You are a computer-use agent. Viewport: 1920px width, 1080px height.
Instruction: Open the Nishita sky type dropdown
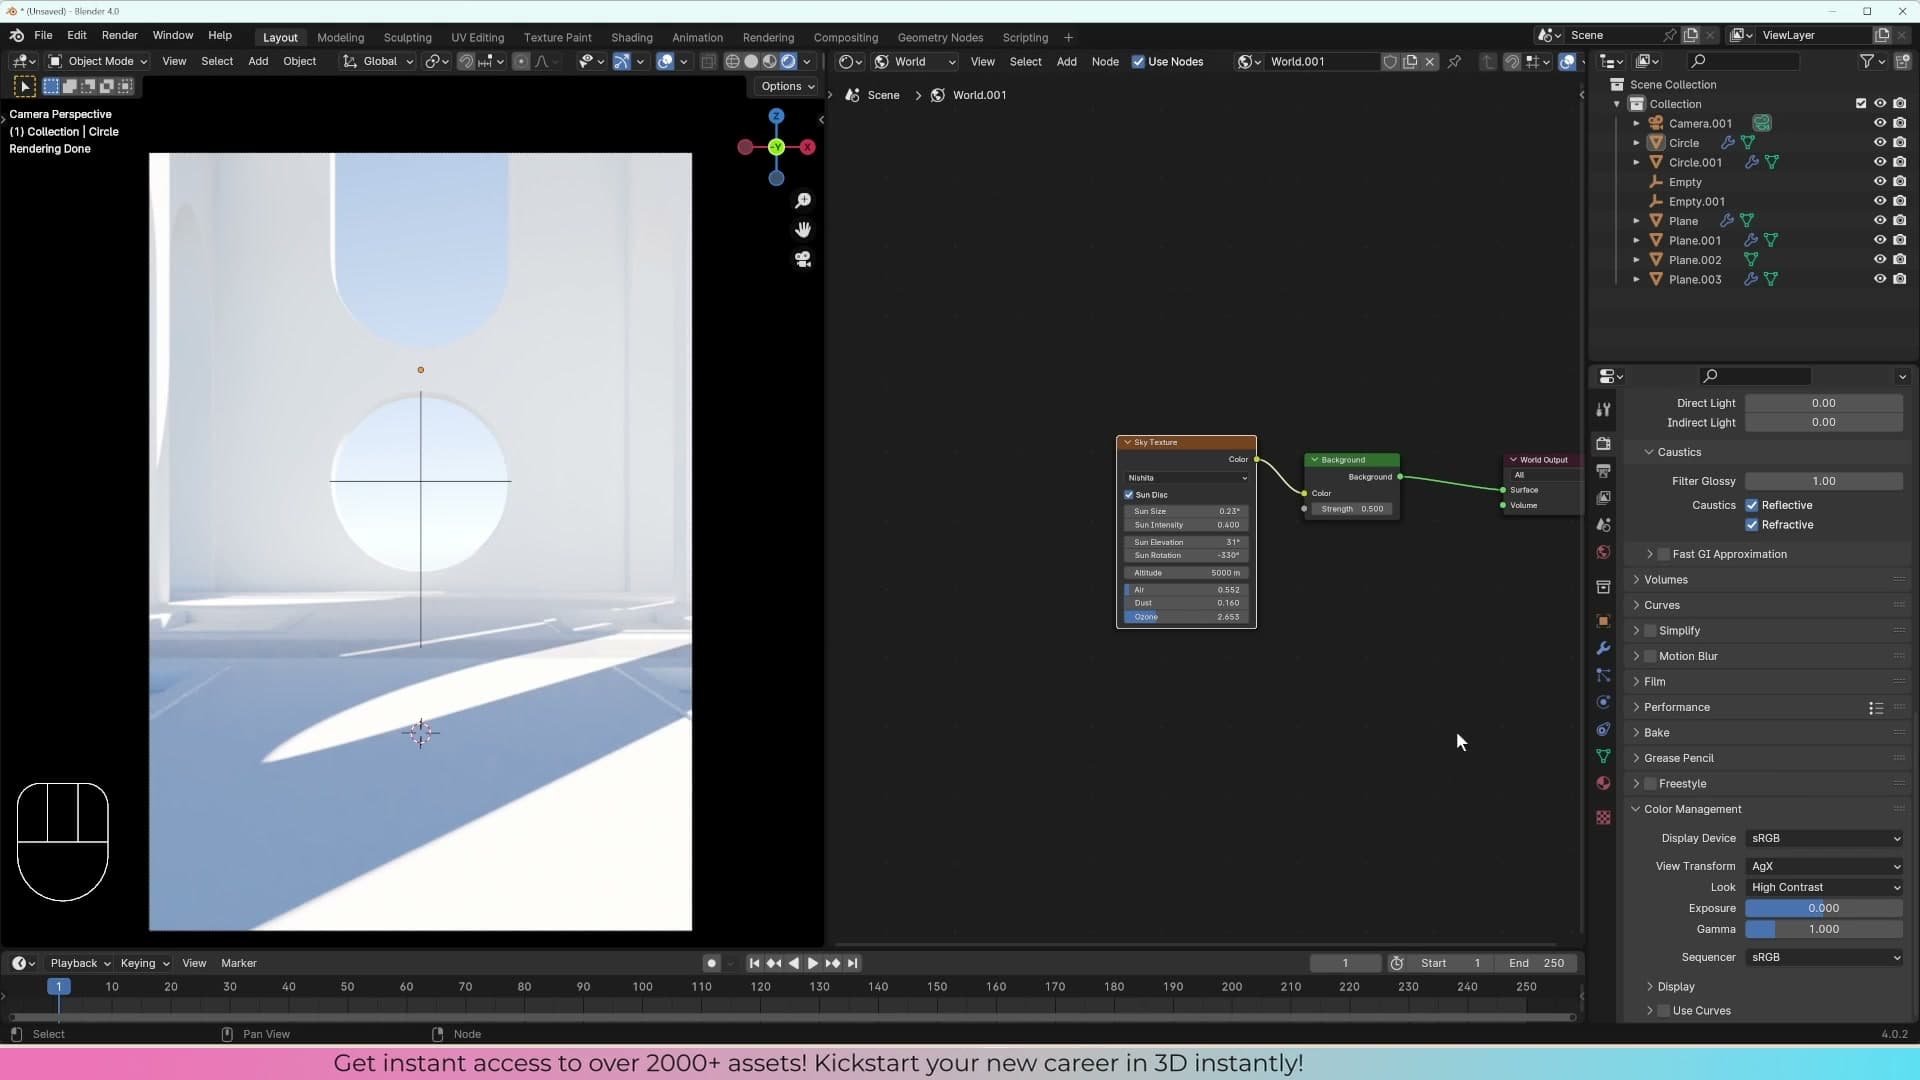pos(1186,478)
